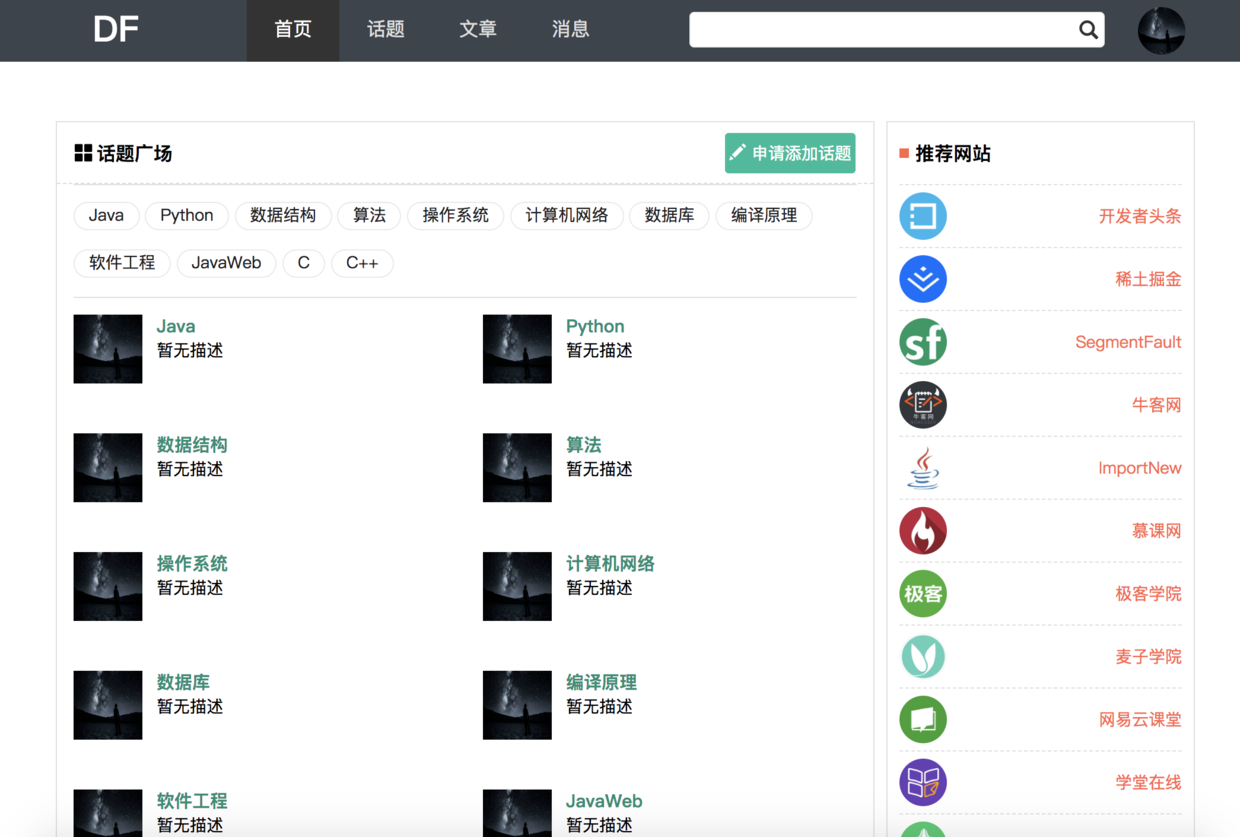The image size is (1240, 837).
Task: Go to the 消息 menu item
Action: click(570, 30)
